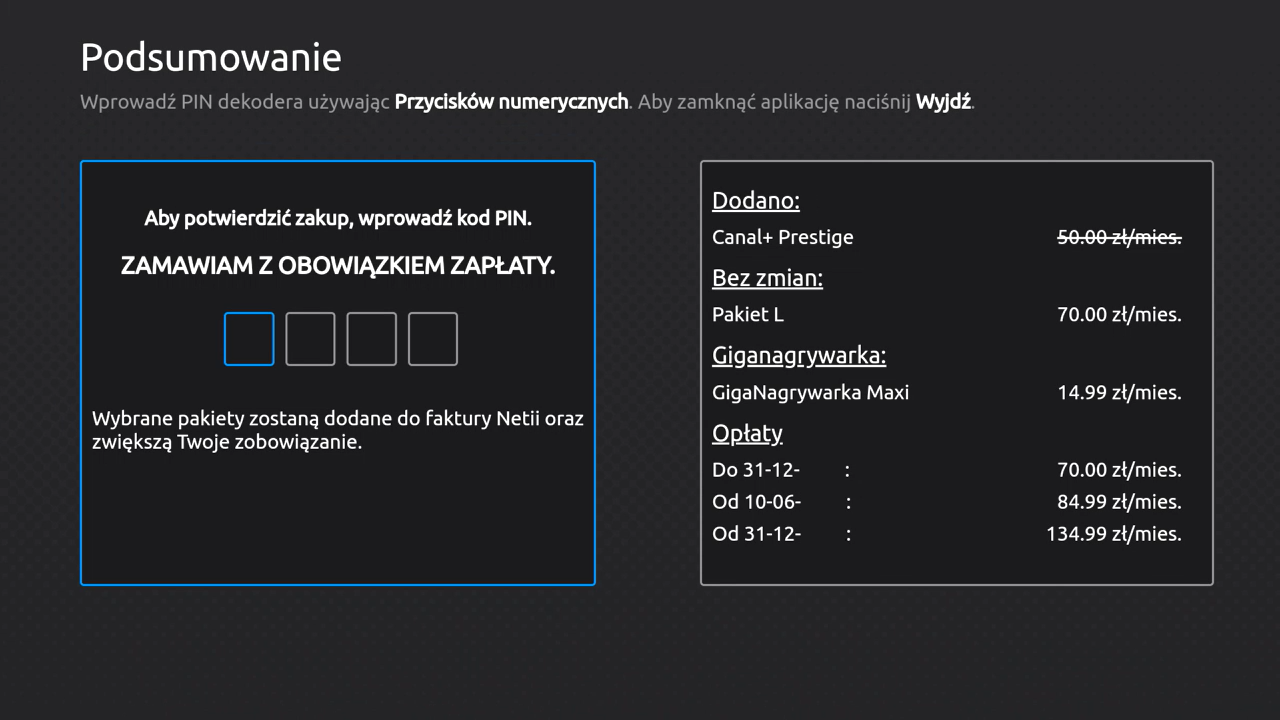Click the ZAMAWIAM Z OBOWIĄZKIEM ZAPŁATY confirmation text
1280x720 pixels.
point(337,265)
